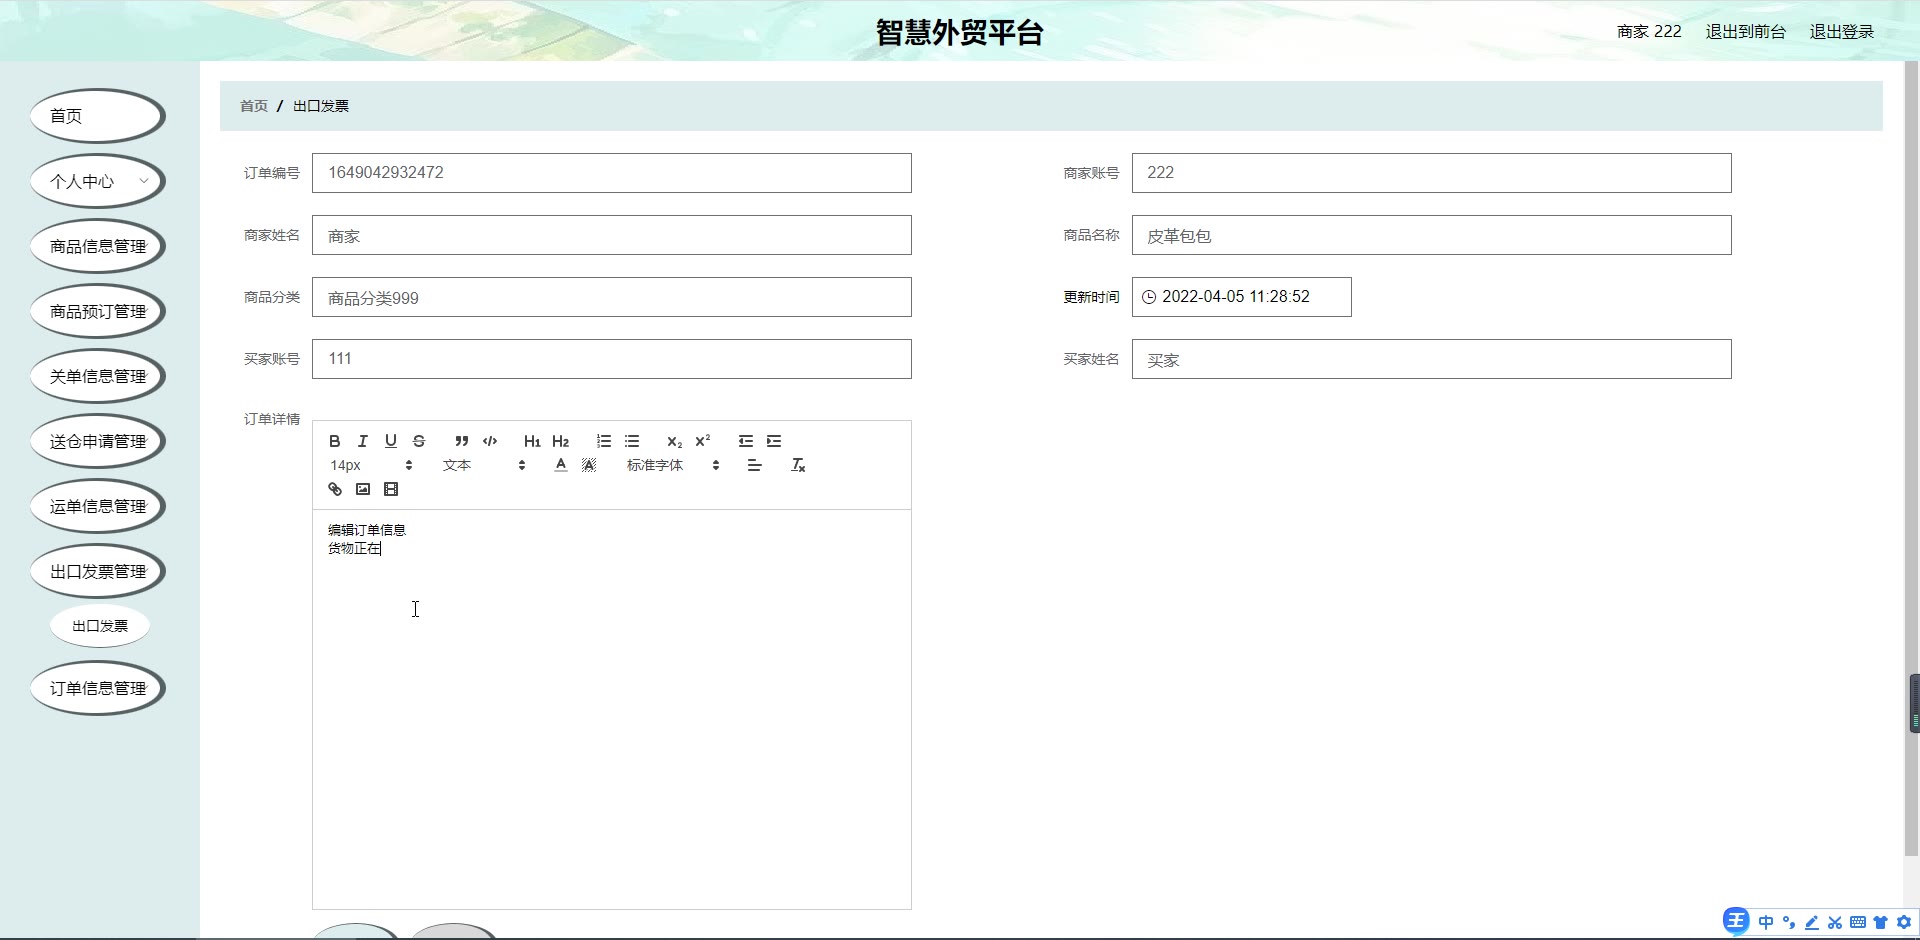Open the 文本 heading style dropdown
This screenshot has height=940, width=1920.
coord(484,465)
